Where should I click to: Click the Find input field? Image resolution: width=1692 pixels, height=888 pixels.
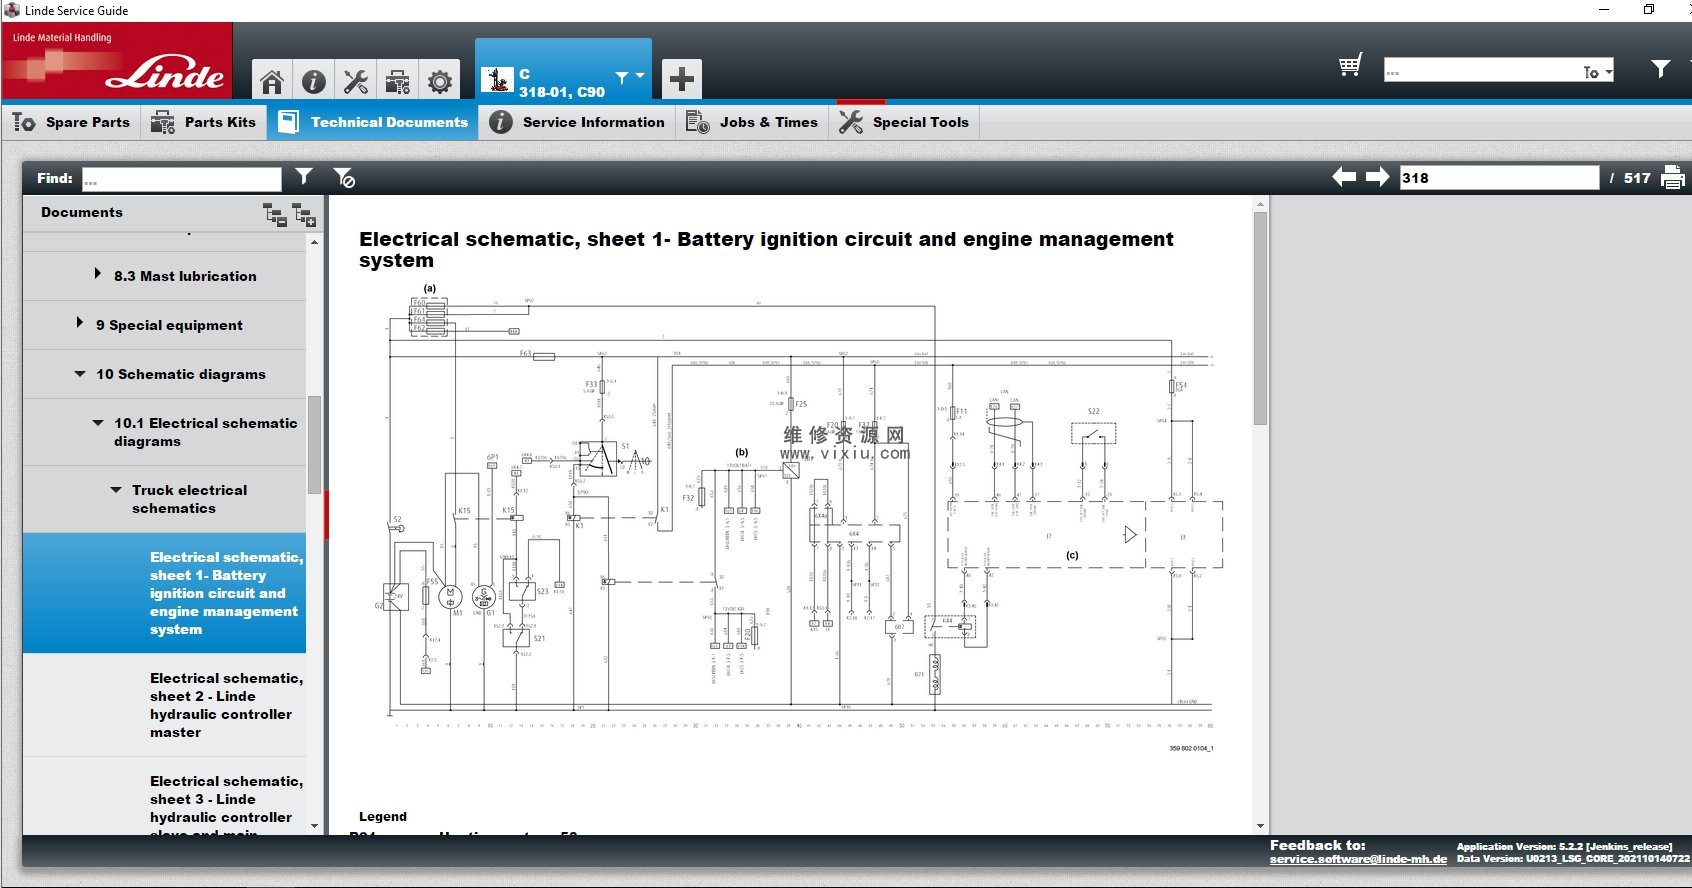(182, 179)
